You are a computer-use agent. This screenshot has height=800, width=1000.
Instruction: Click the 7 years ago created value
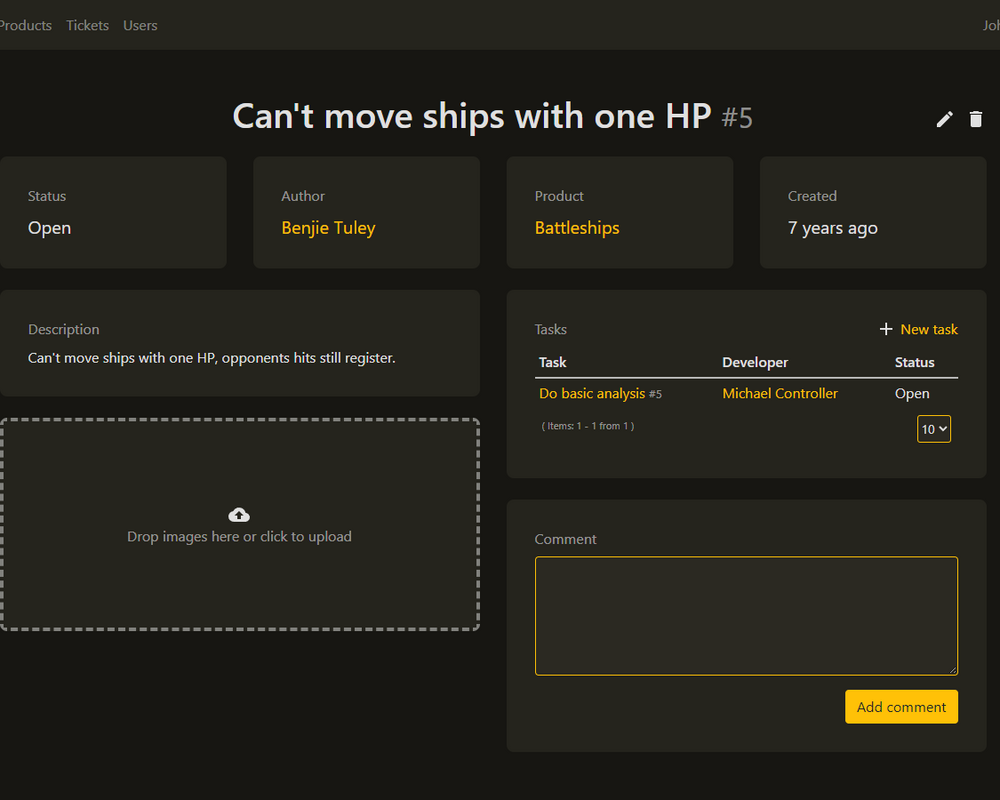[x=832, y=228]
